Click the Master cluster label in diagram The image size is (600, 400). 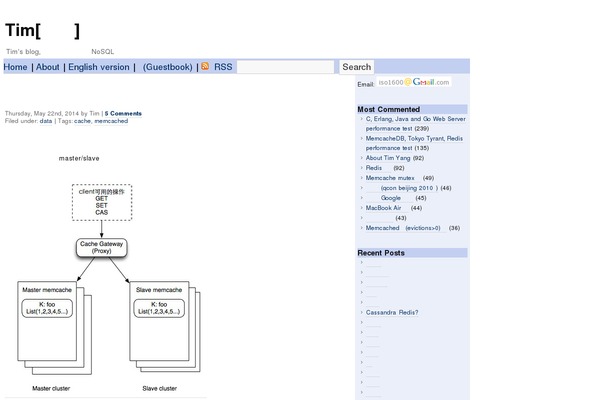[x=51, y=388]
